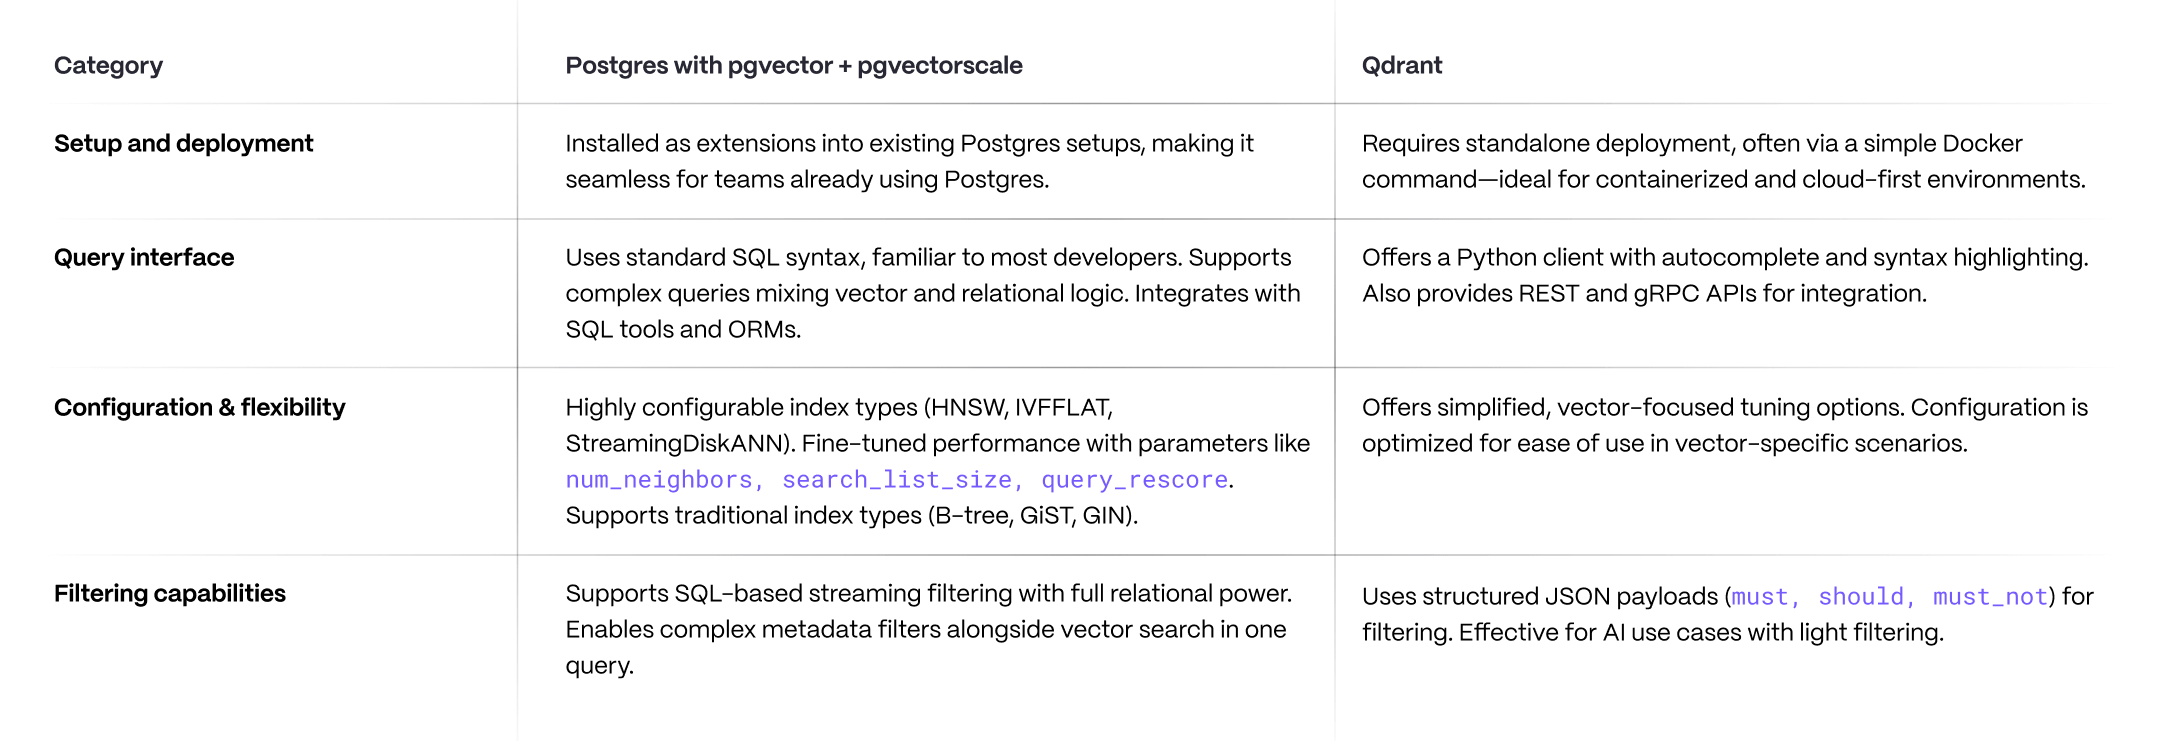The image size is (2165, 741).
Task: Click the text mentioning B-tree, GiST, GIN indexes
Action: click(851, 516)
